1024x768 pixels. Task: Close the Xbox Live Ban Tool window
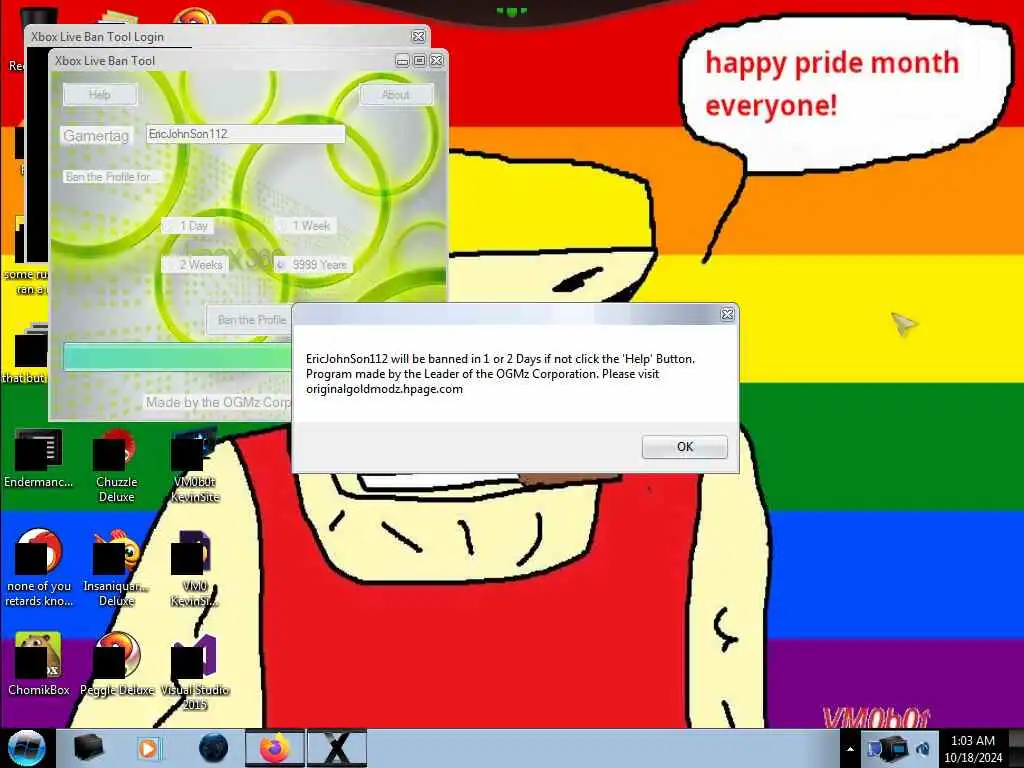pyautogui.click(x=436, y=61)
